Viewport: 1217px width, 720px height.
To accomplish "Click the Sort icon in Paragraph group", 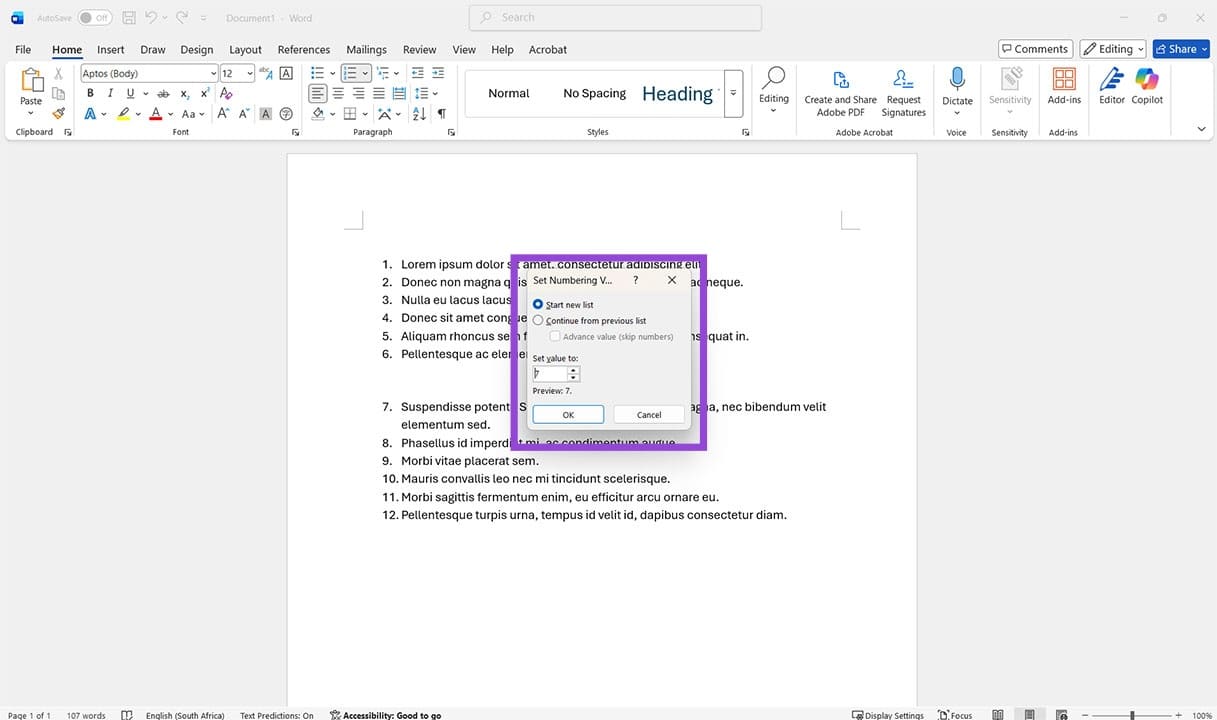I will pos(419,113).
